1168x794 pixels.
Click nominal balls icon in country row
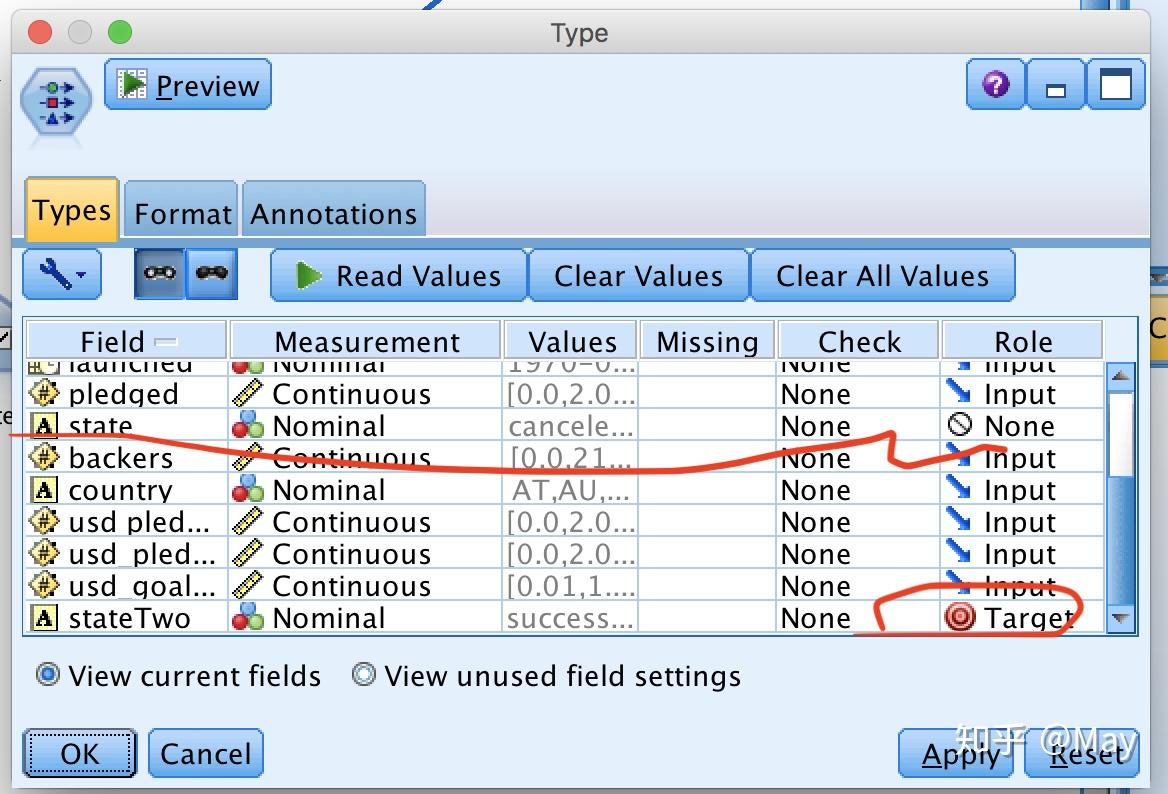pos(247,489)
